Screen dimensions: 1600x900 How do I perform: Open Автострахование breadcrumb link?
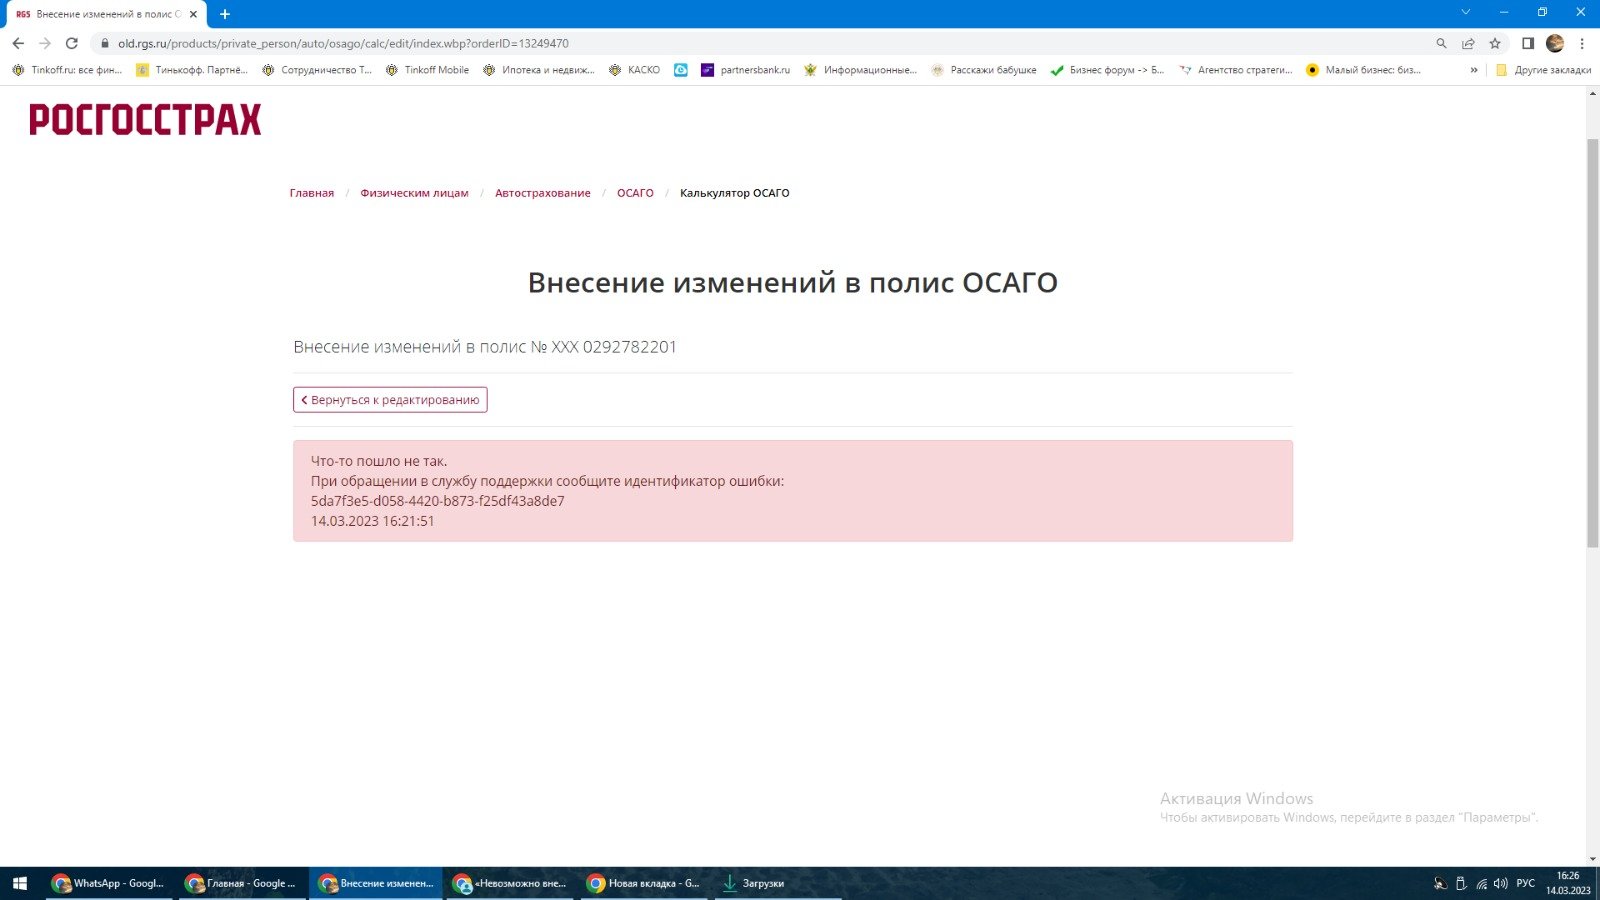543,193
